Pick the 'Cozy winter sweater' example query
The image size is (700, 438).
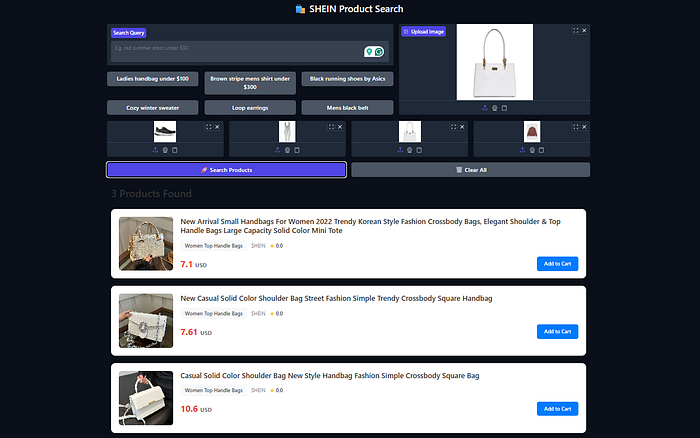click(x=153, y=108)
